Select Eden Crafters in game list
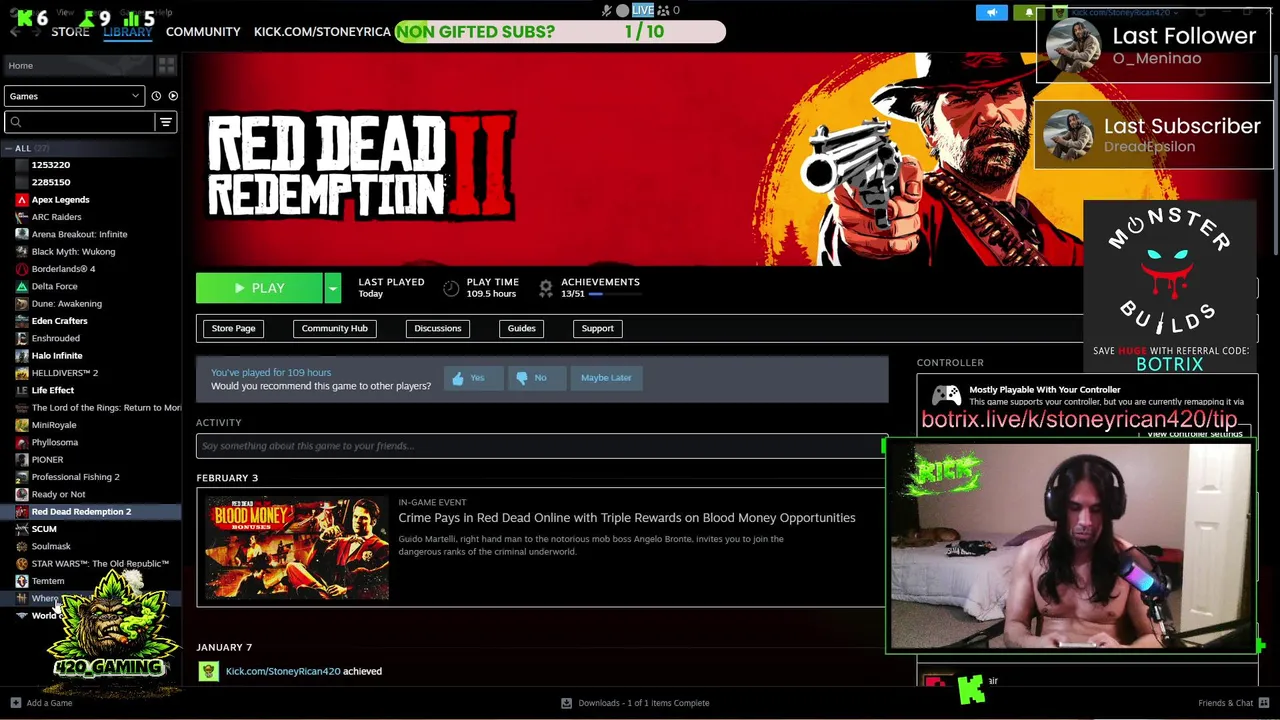The width and height of the screenshot is (1280, 720). click(59, 321)
